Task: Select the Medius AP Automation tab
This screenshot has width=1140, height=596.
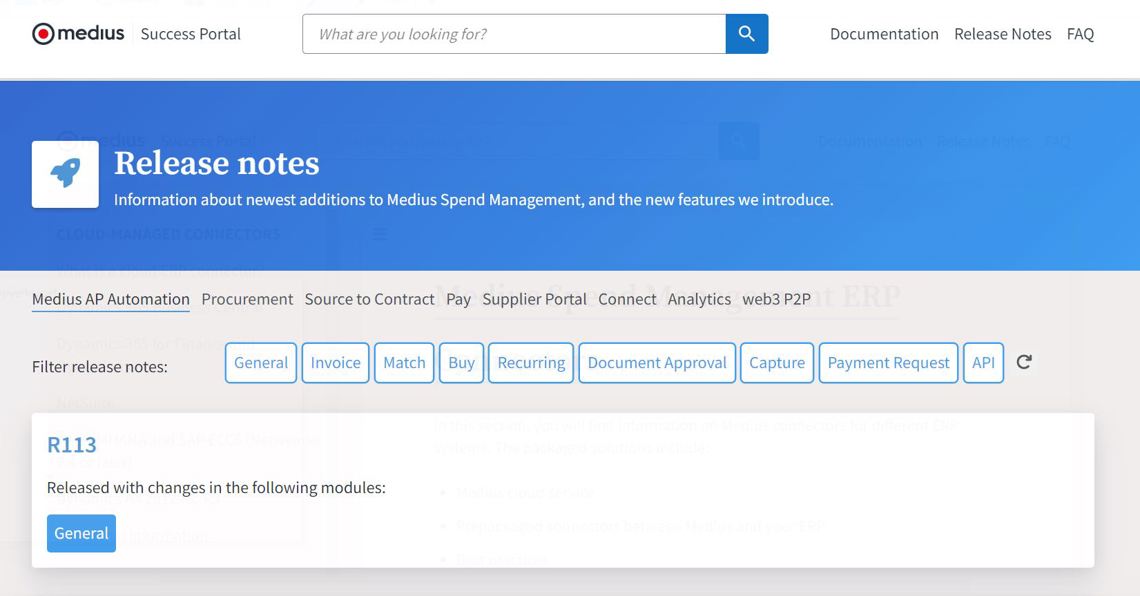Action: 111,299
